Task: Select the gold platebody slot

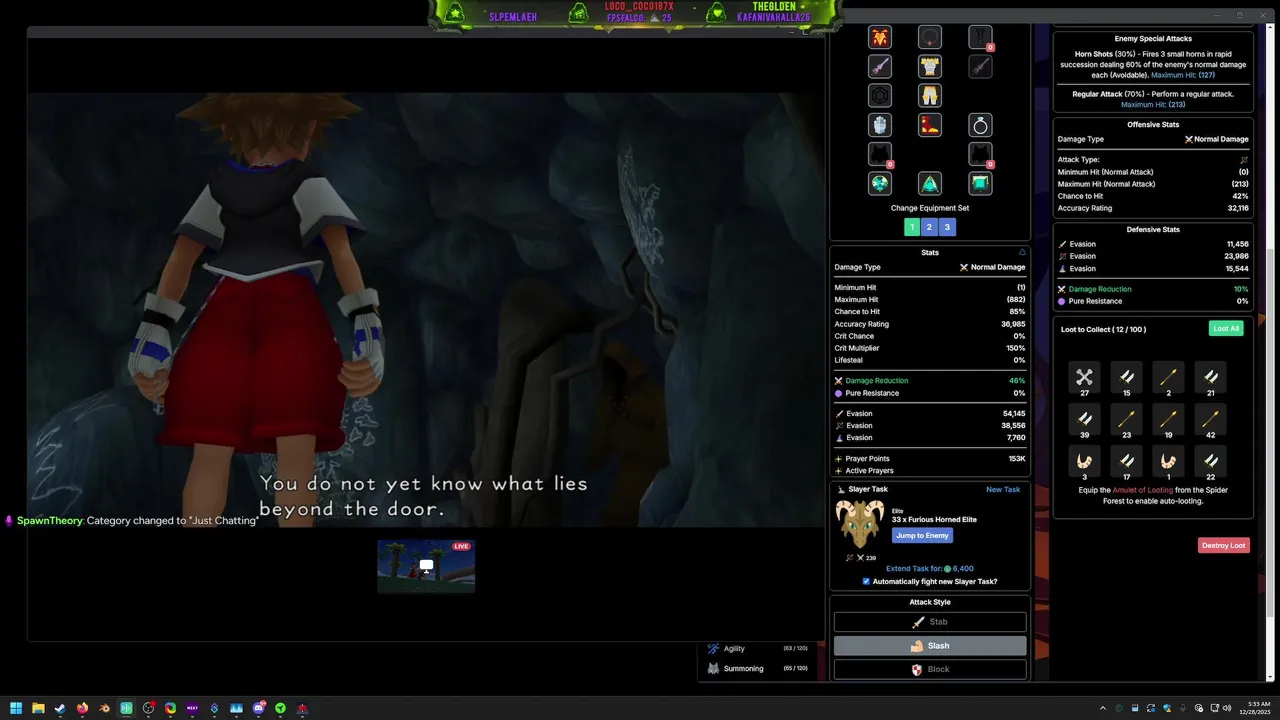Action: tap(930, 67)
